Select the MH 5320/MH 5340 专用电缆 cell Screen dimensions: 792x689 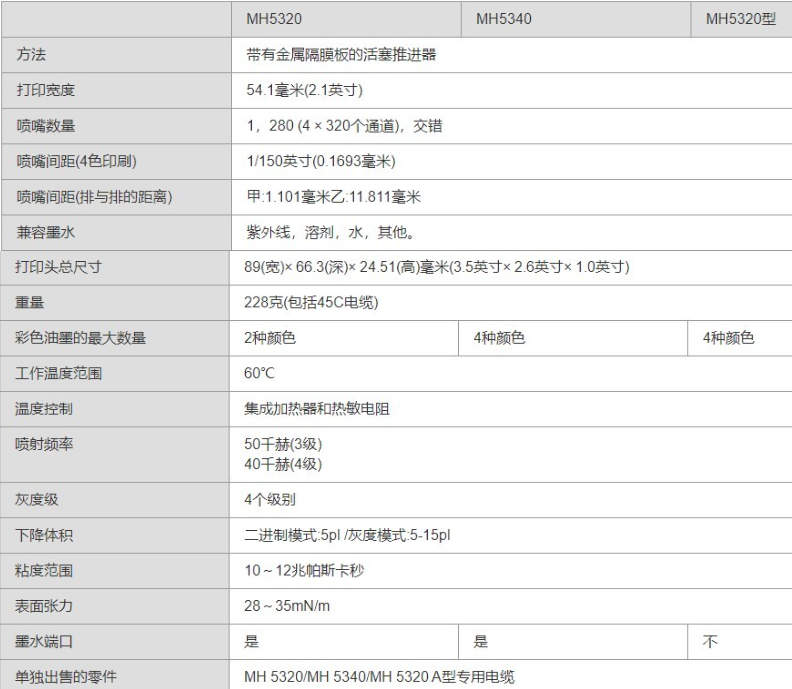pyautogui.click(x=511, y=675)
